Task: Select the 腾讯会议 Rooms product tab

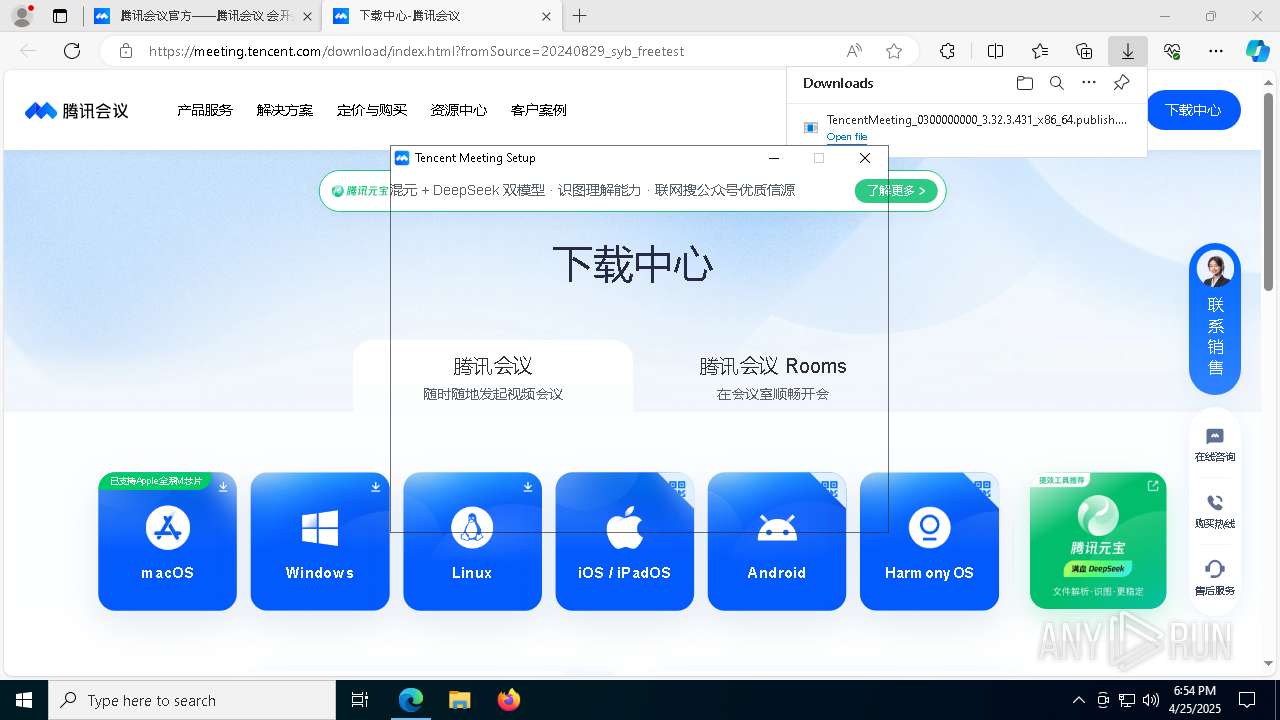Action: coord(773,377)
